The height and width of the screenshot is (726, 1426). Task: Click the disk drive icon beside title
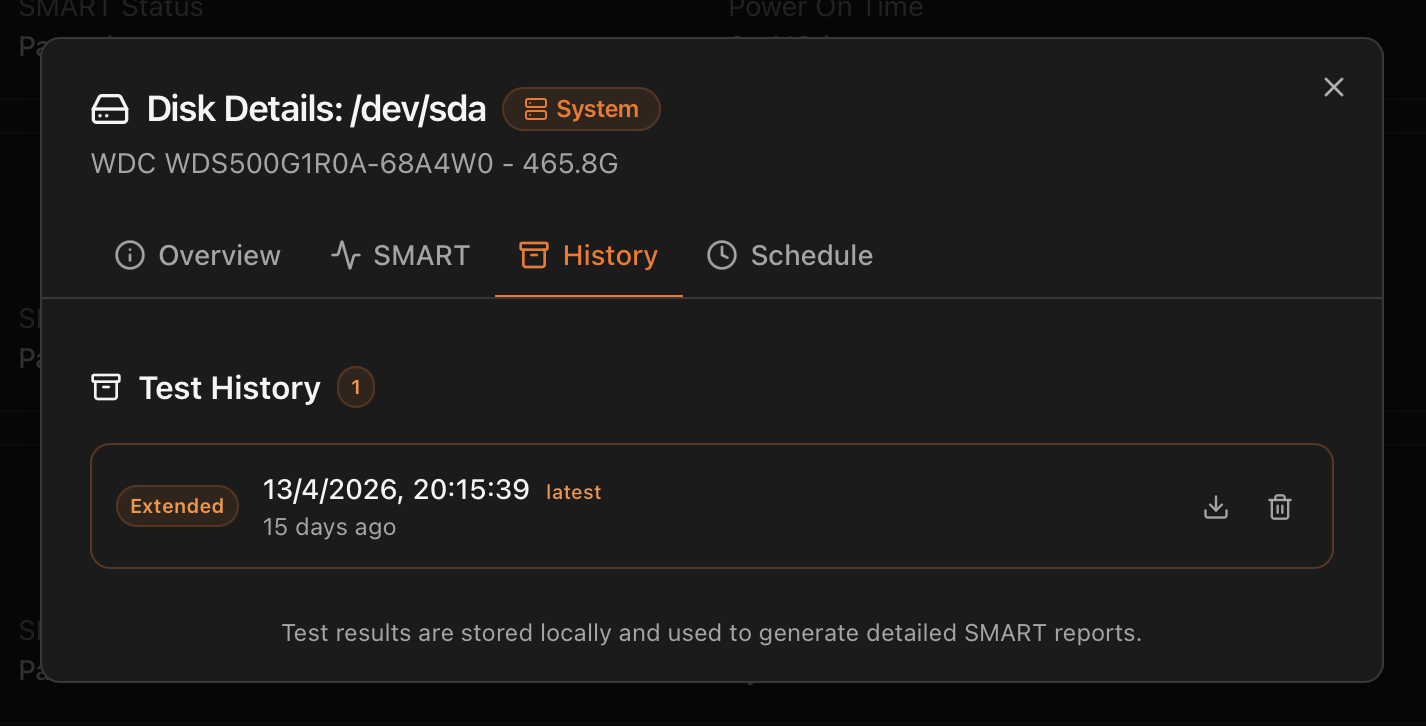110,109
